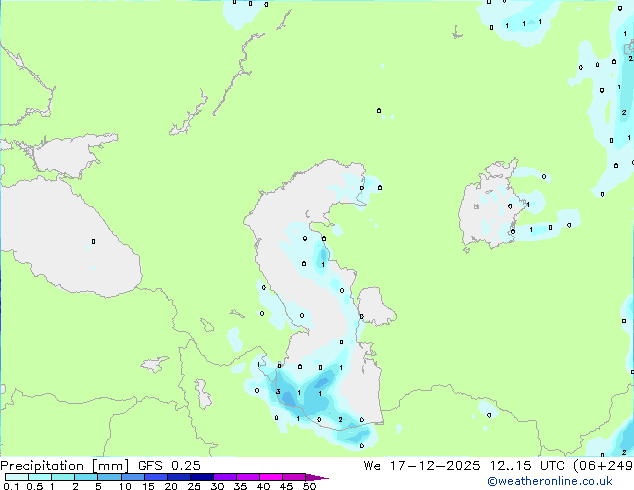Click the 0.1 to 0.5 mm legend swatch
This screenshot has height=490, width=634.
tap(17, 477)
